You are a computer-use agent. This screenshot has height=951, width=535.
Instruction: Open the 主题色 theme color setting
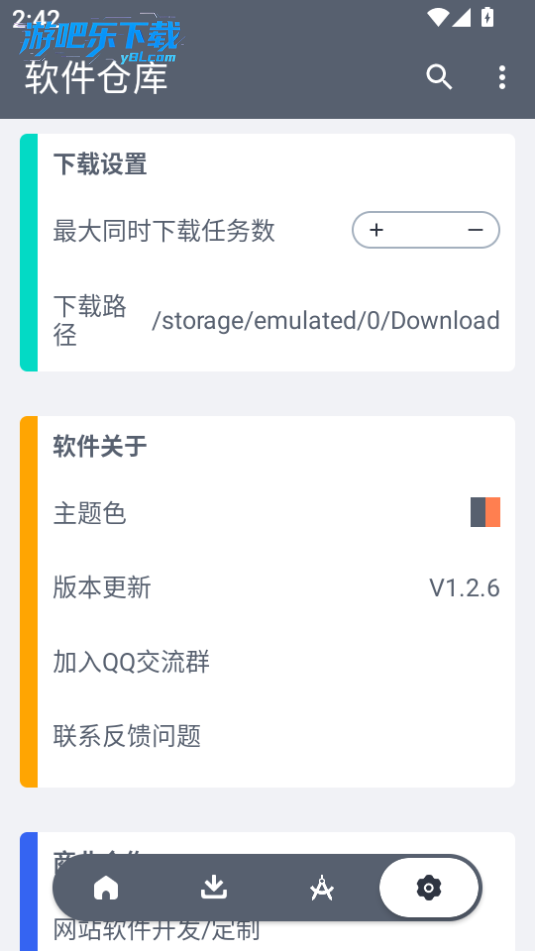click(x=276, y=513)
